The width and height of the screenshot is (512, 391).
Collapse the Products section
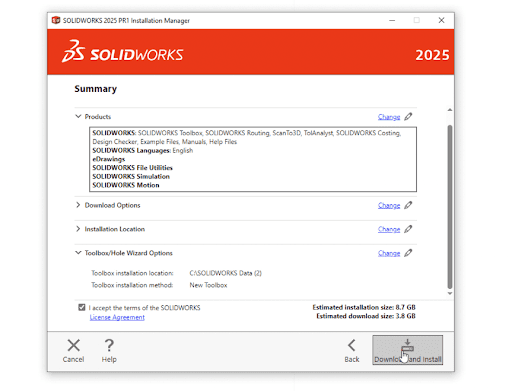coord(78,116)
